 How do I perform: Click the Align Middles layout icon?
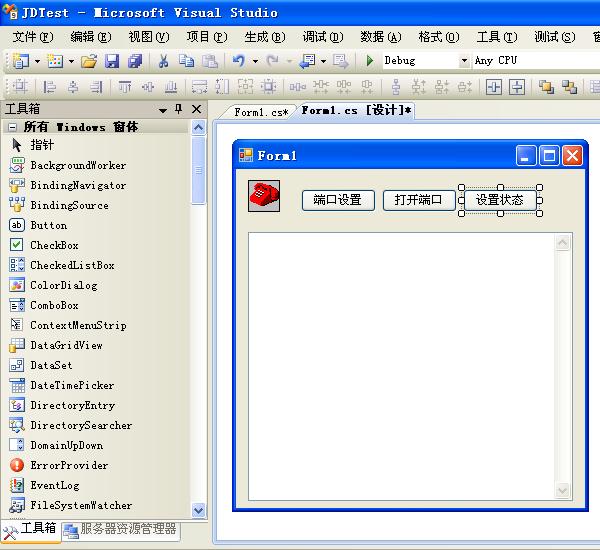[x=148, y=87]
